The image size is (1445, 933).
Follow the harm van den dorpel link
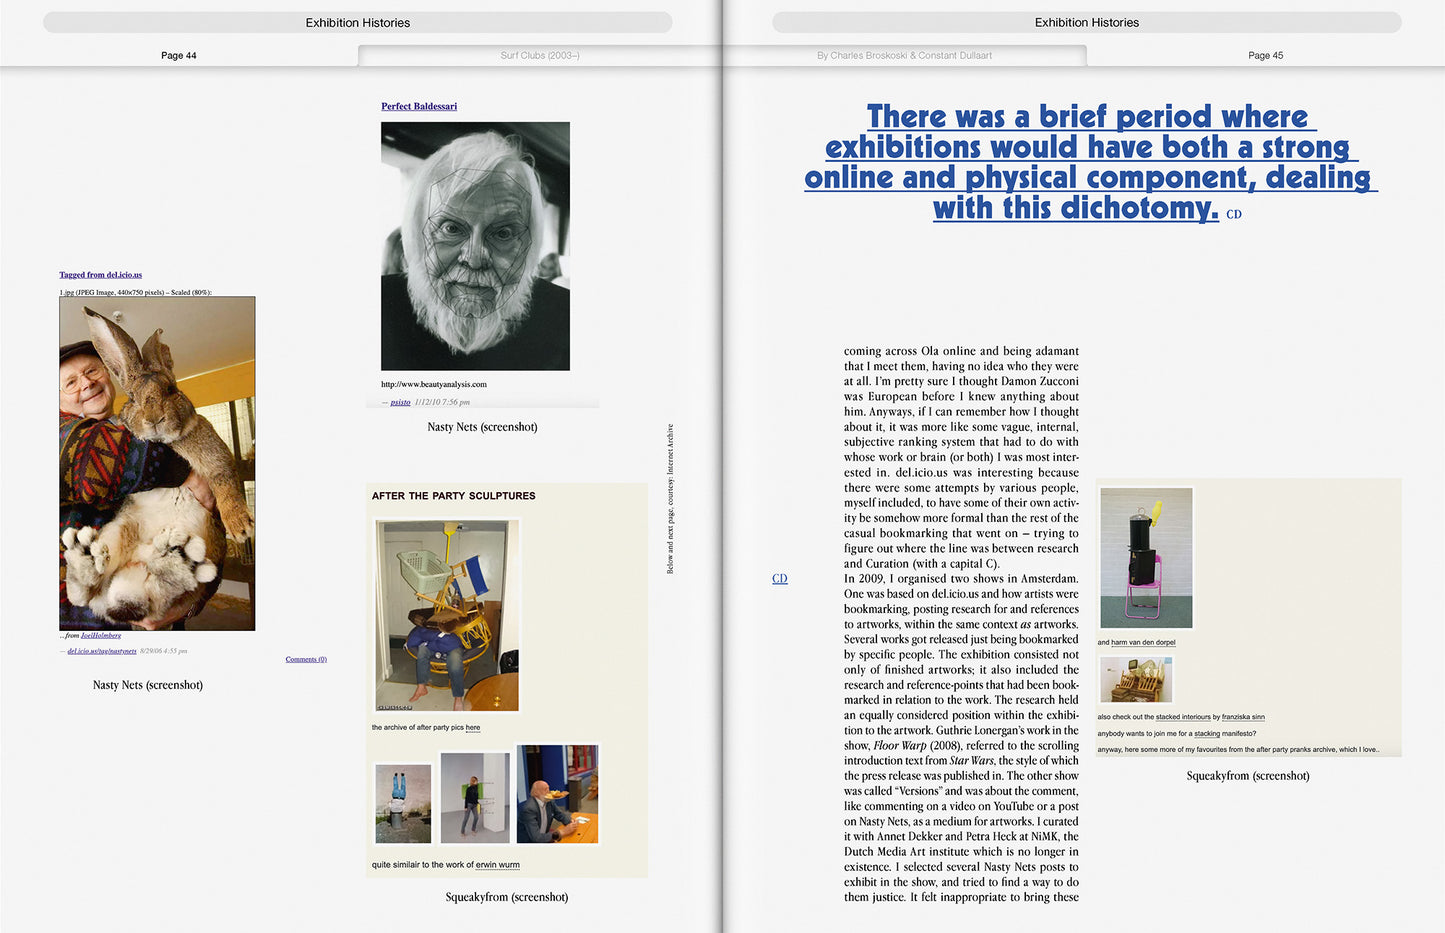click(1143, 643)
